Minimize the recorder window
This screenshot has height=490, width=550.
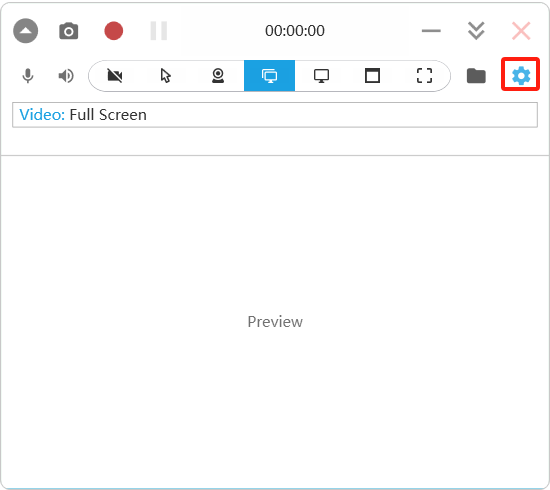point(431,31)
